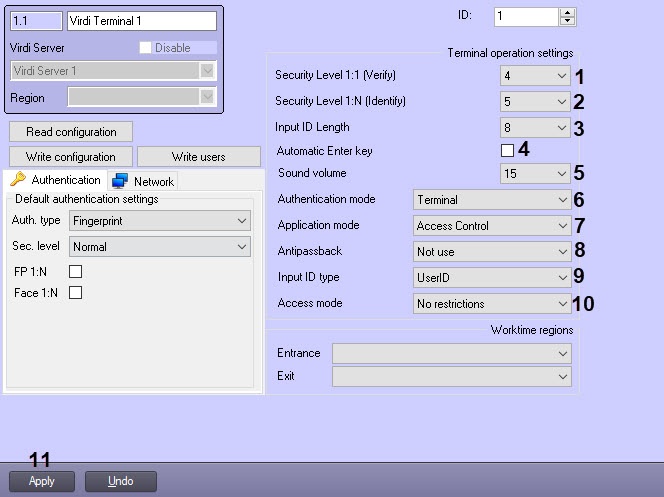This screenshot has height=497, width=664.
Task: Toggle the Face 1:N checkbox
Action: (x=74, y=293)
